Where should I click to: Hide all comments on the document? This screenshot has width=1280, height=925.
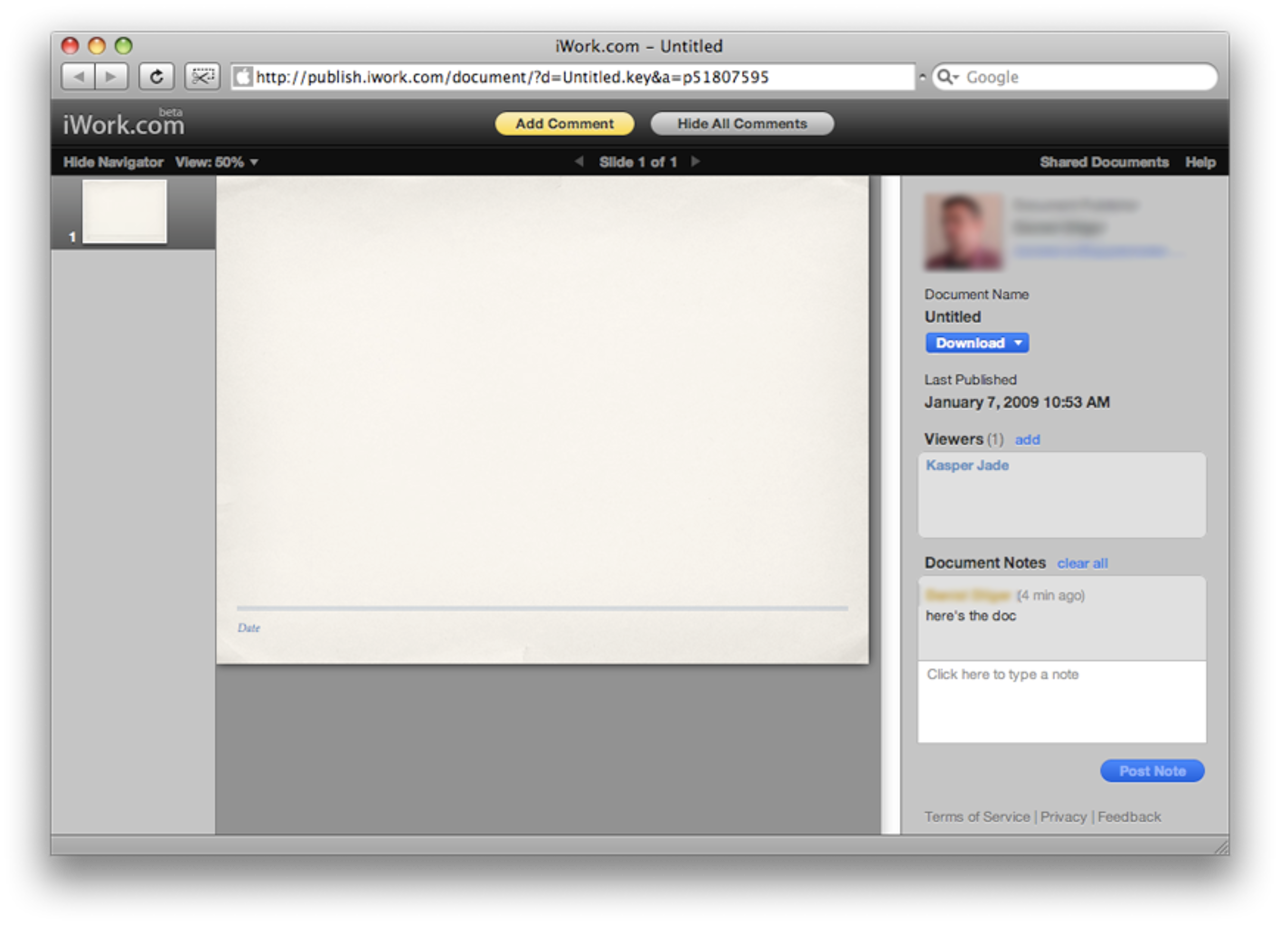[x=741, y=123]
